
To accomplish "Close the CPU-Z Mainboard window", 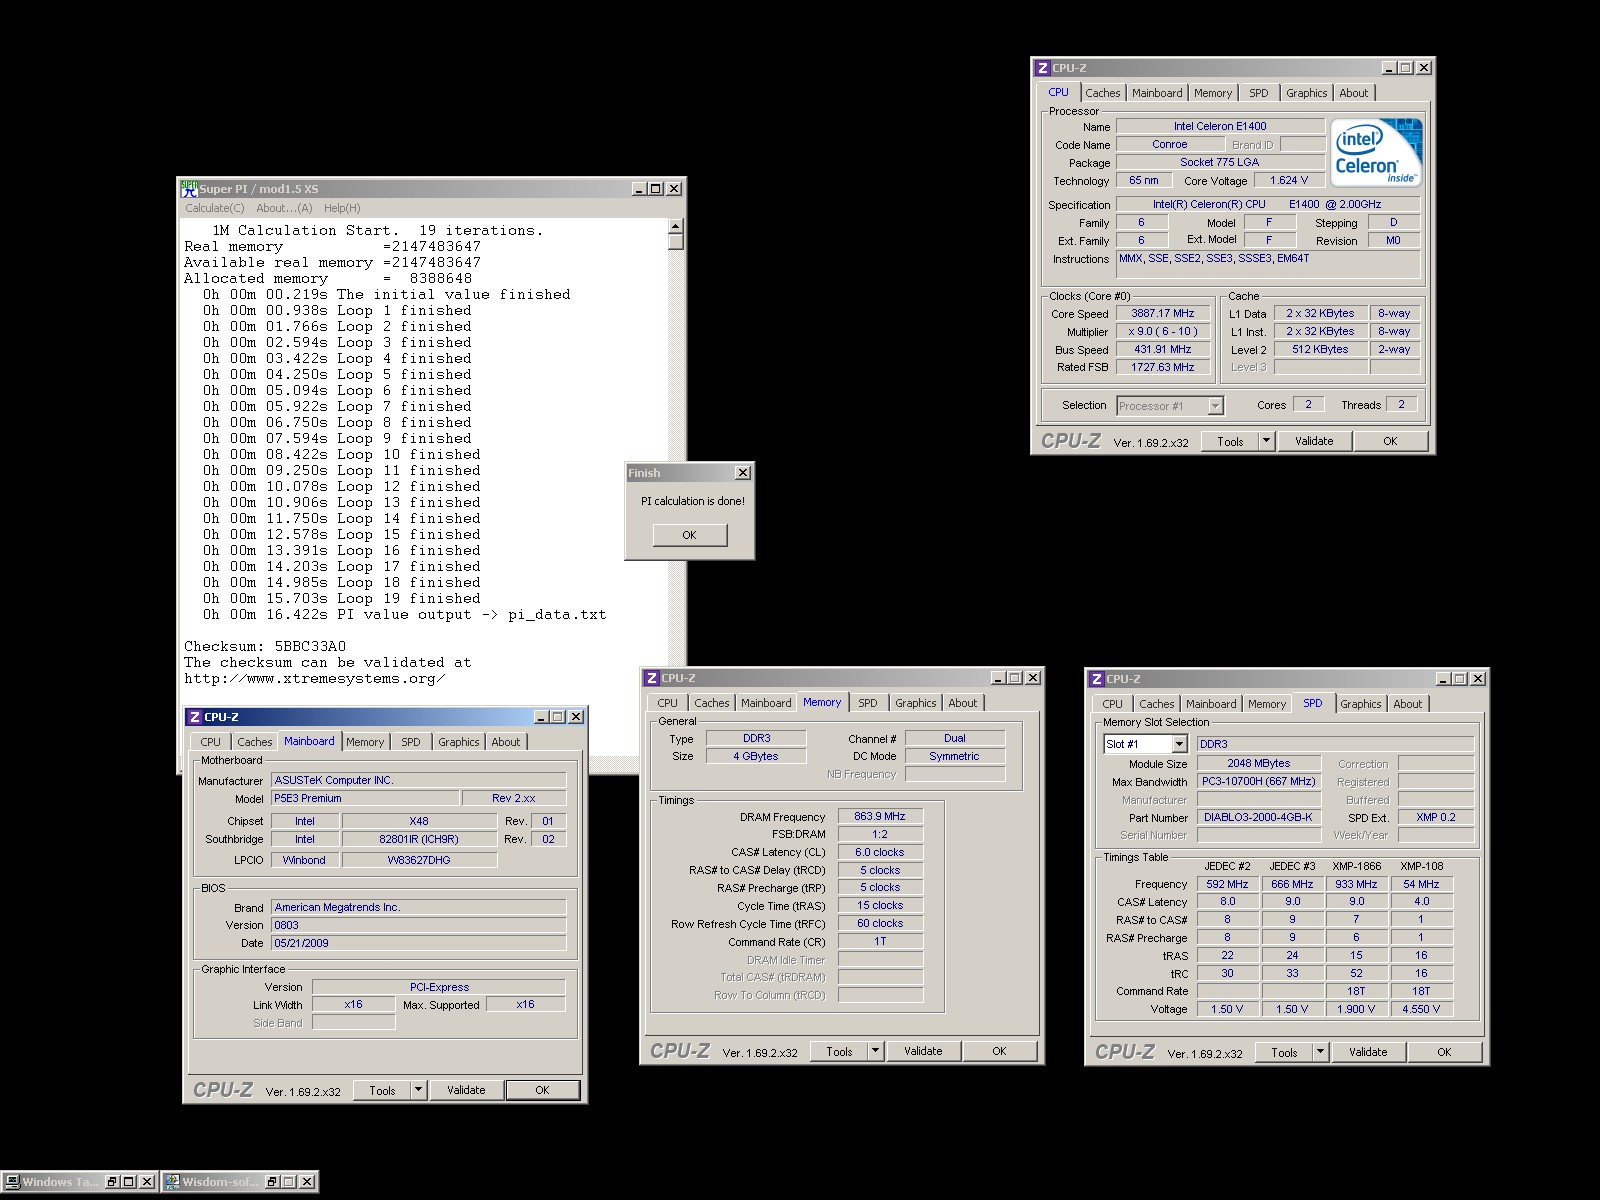I will 576,717.
